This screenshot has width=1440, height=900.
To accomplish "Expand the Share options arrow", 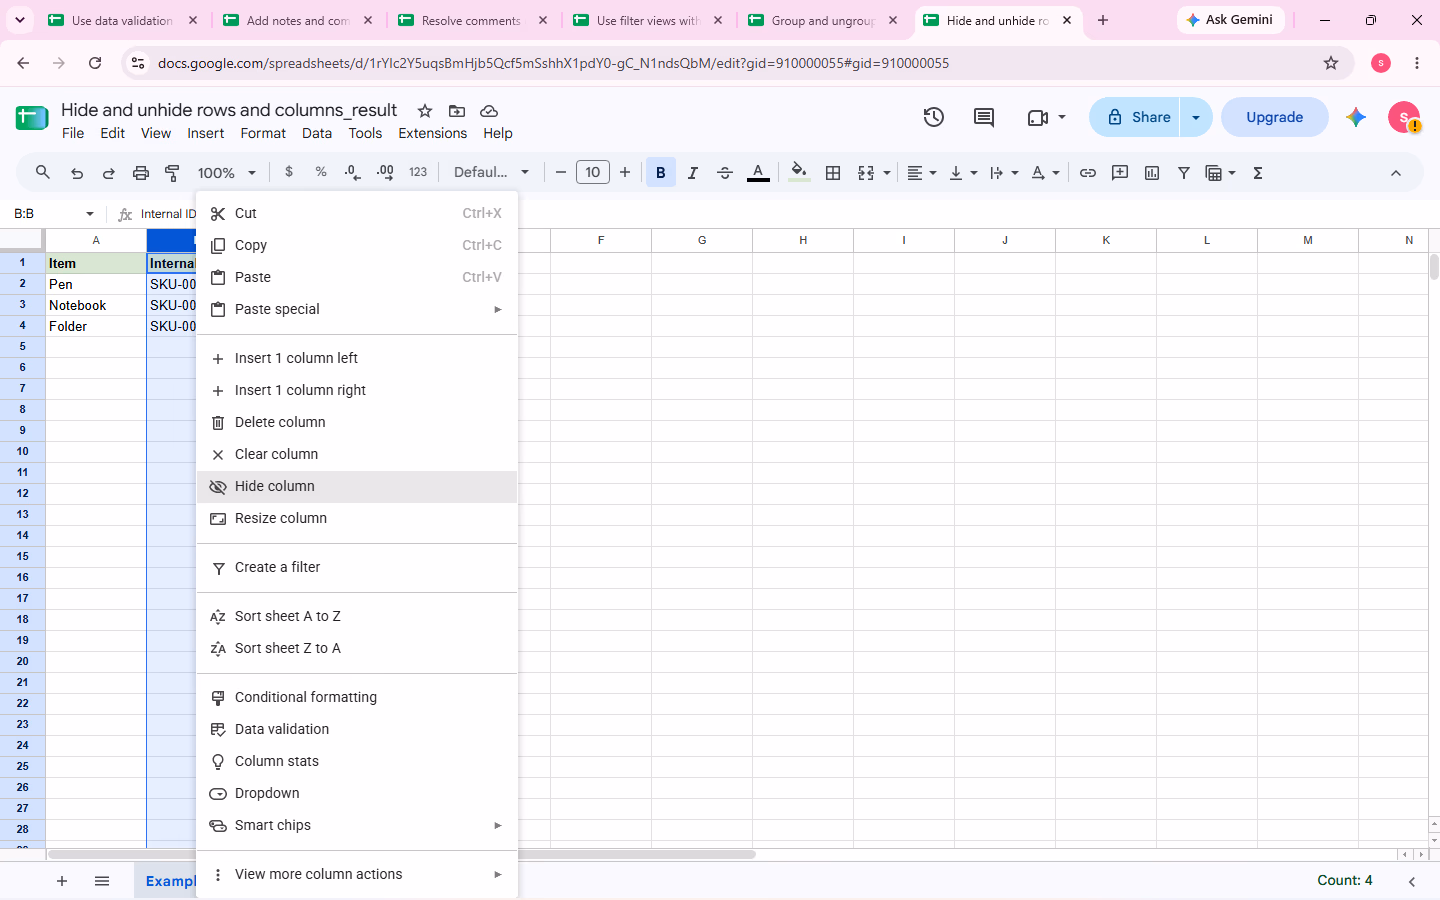I will pyautogui.click(x=1196, y=117).
